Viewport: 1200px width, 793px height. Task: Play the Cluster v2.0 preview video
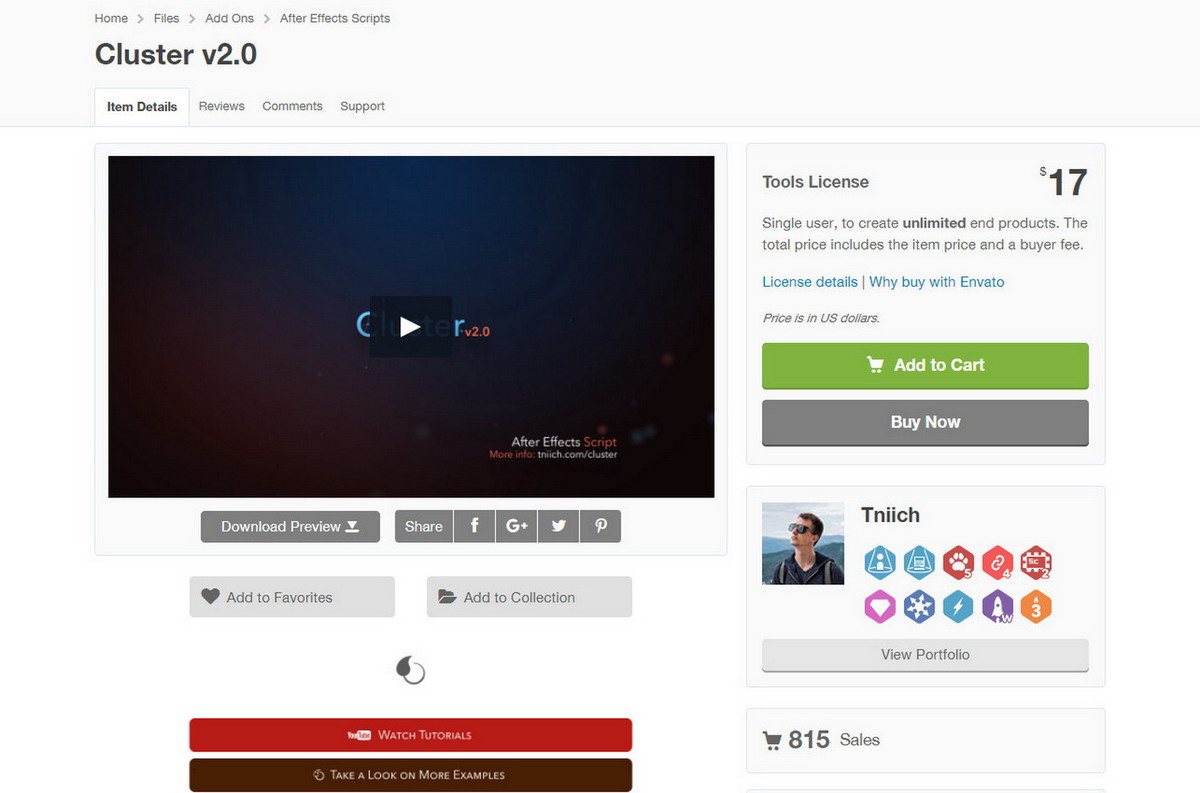(410, 326)
